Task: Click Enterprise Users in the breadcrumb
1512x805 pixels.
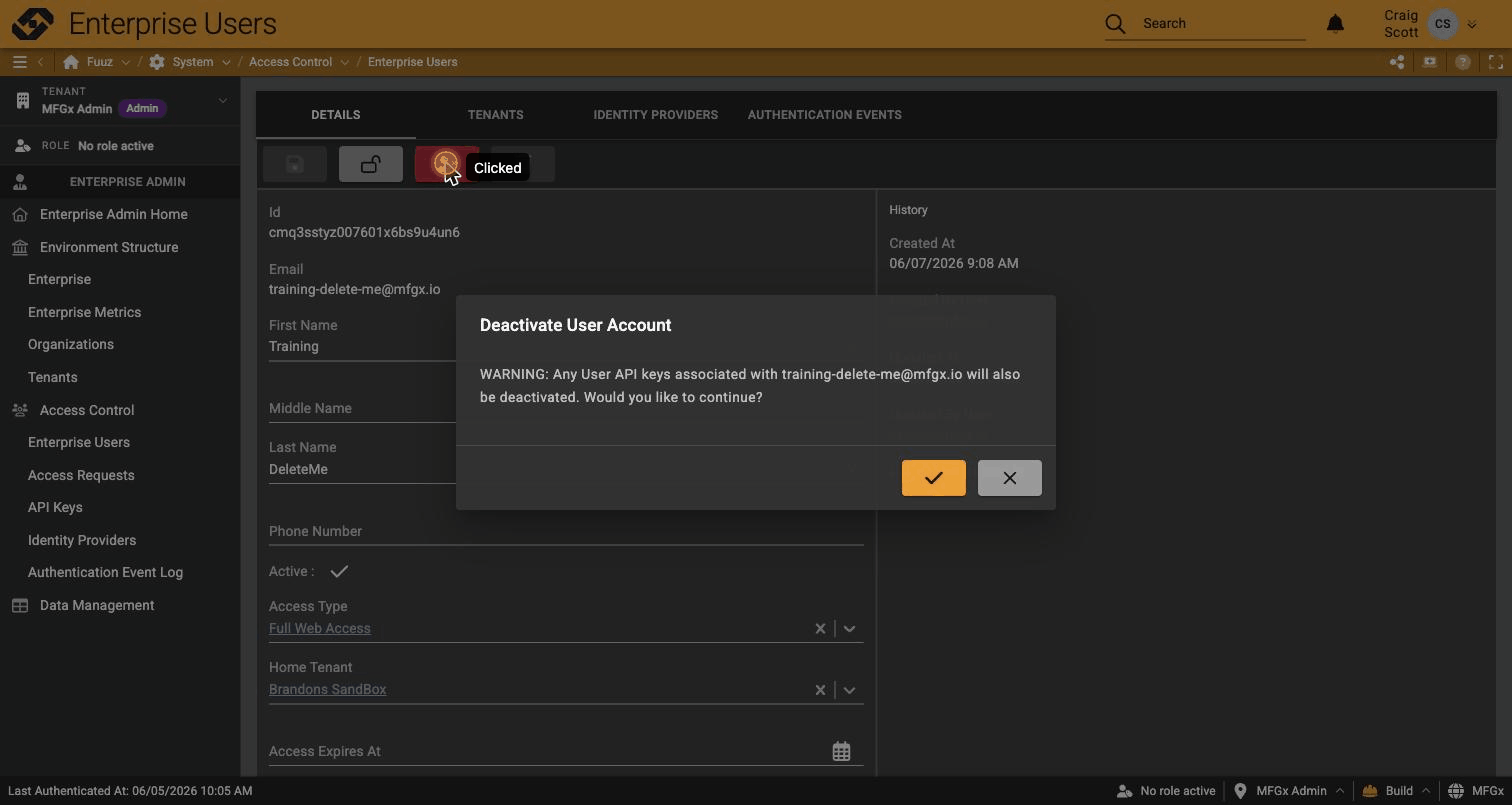Action: [412, 62]
